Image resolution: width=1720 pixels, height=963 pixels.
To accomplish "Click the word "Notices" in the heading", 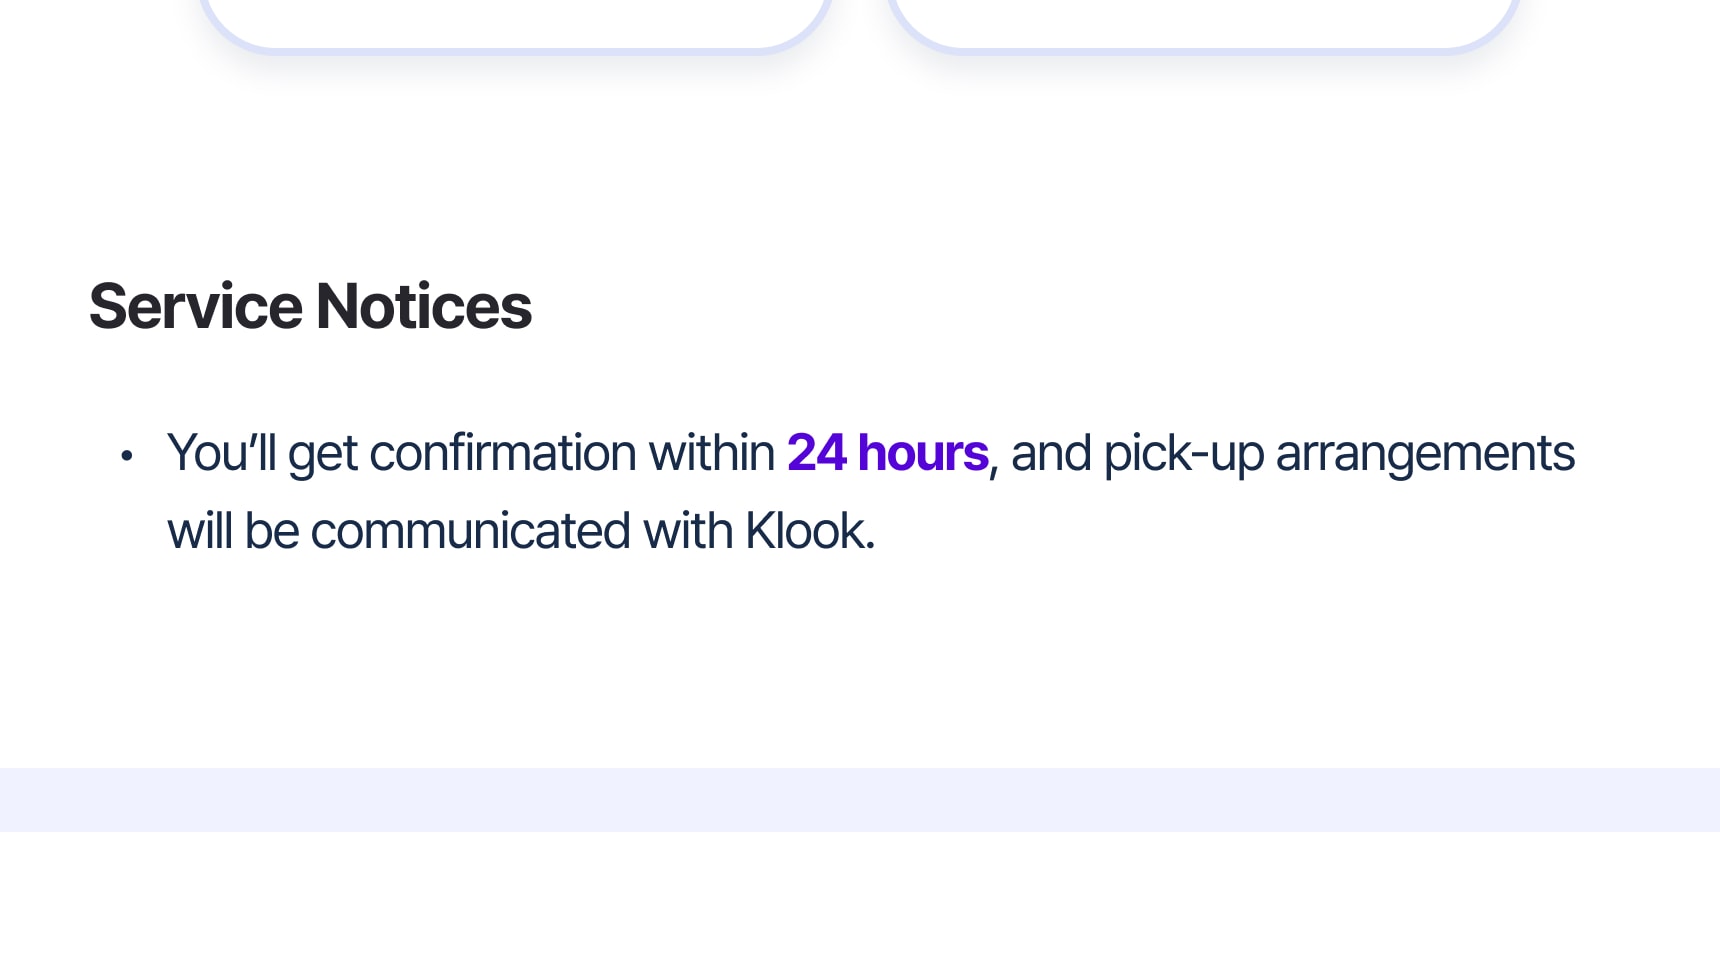I will tap(424, 306).
